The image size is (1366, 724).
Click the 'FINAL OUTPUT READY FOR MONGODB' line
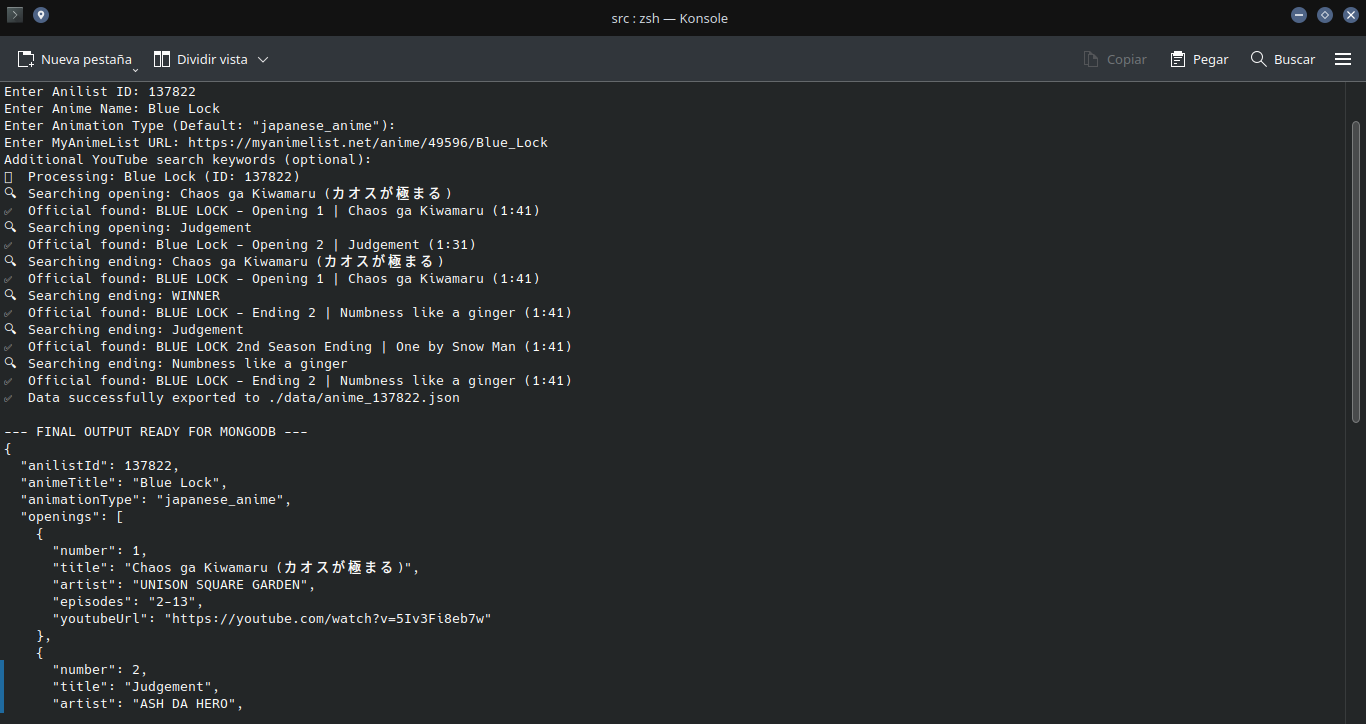coord(155,431)
